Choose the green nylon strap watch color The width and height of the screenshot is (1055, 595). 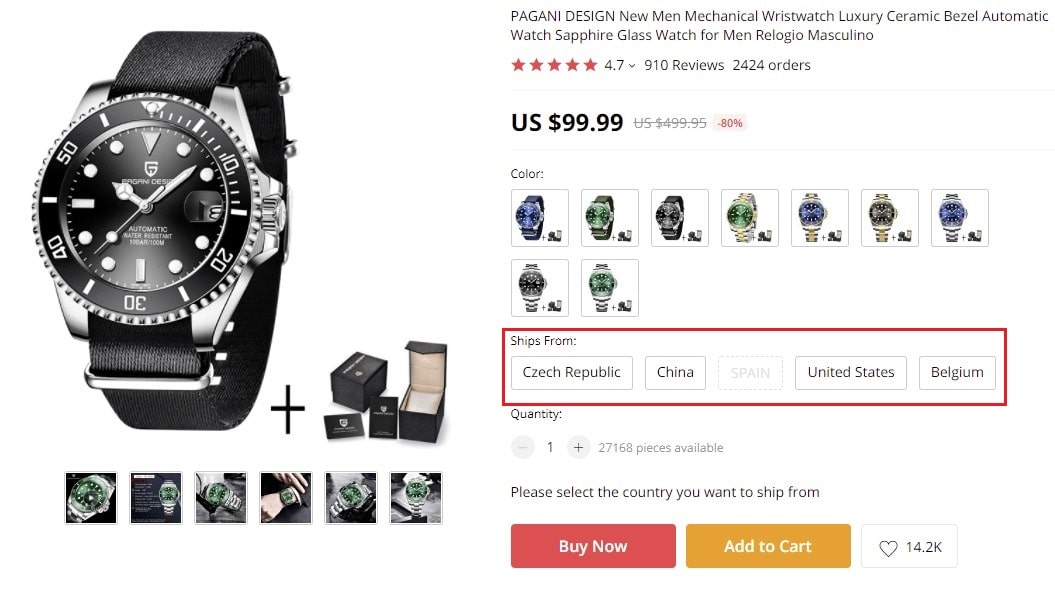[x=610, y=217]
